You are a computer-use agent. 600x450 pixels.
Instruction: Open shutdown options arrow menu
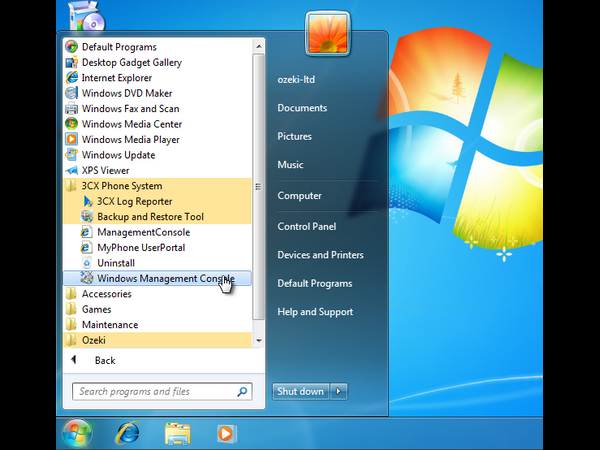[x=340, y=391]
